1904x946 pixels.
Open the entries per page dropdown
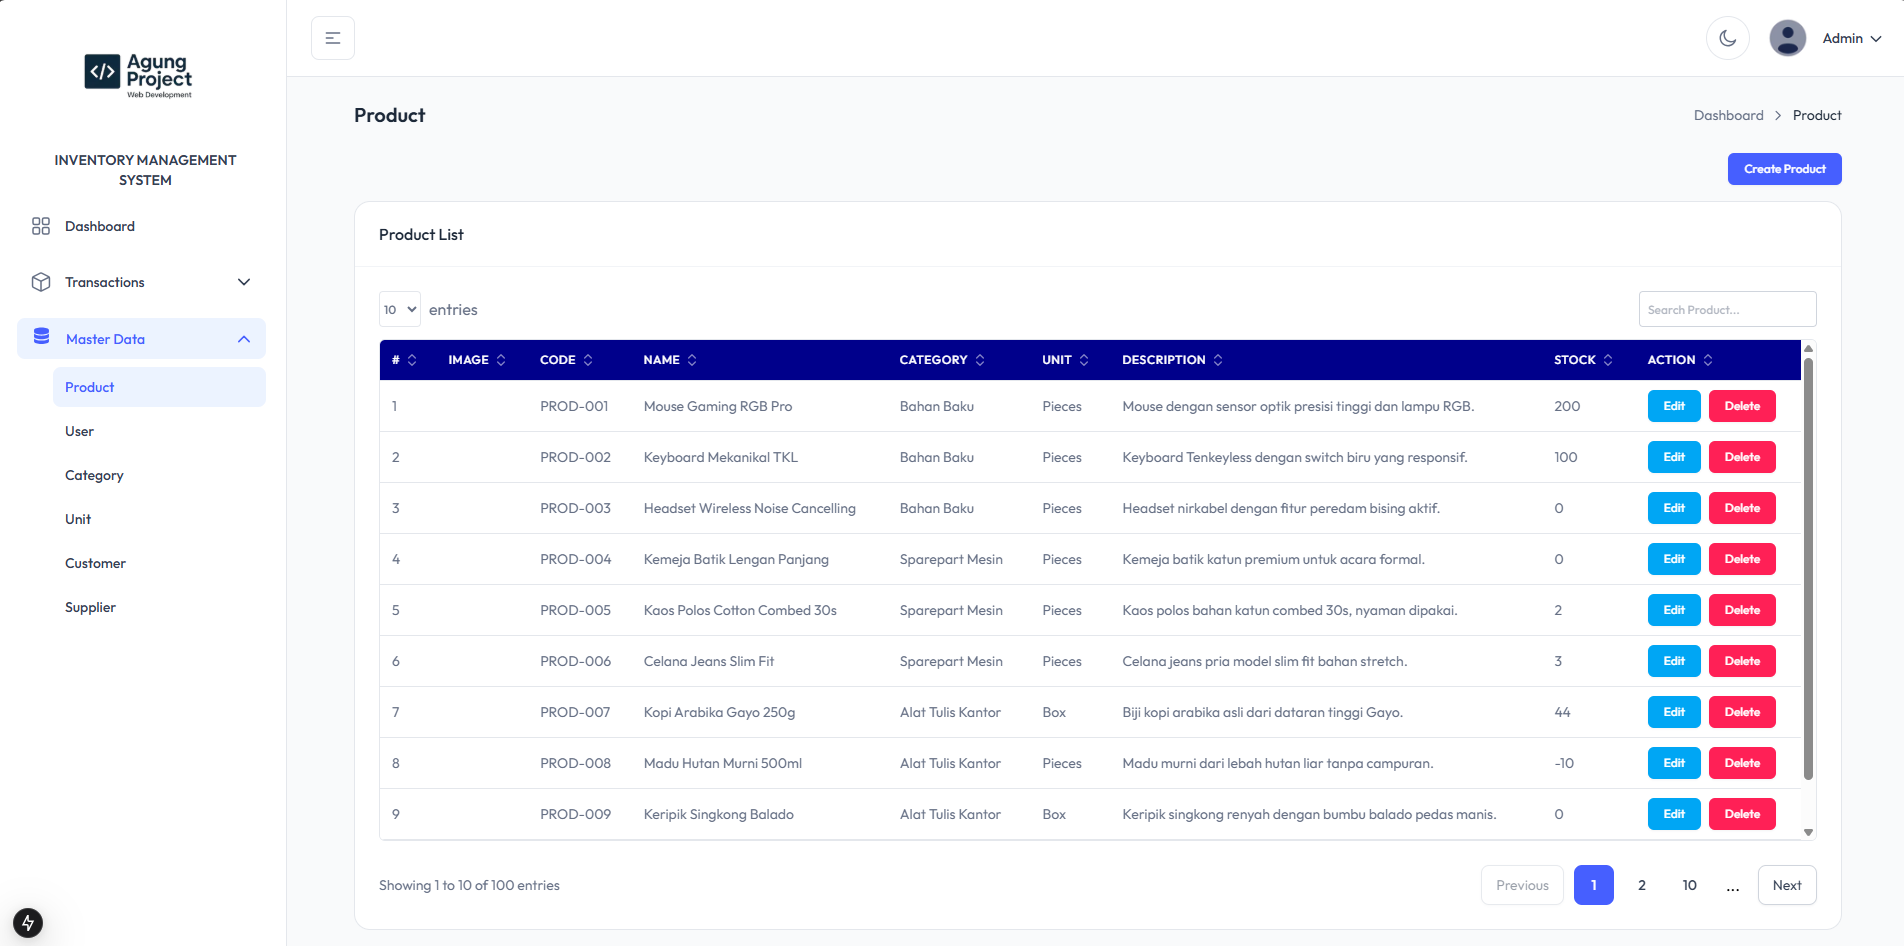click(x=400, y=309)
